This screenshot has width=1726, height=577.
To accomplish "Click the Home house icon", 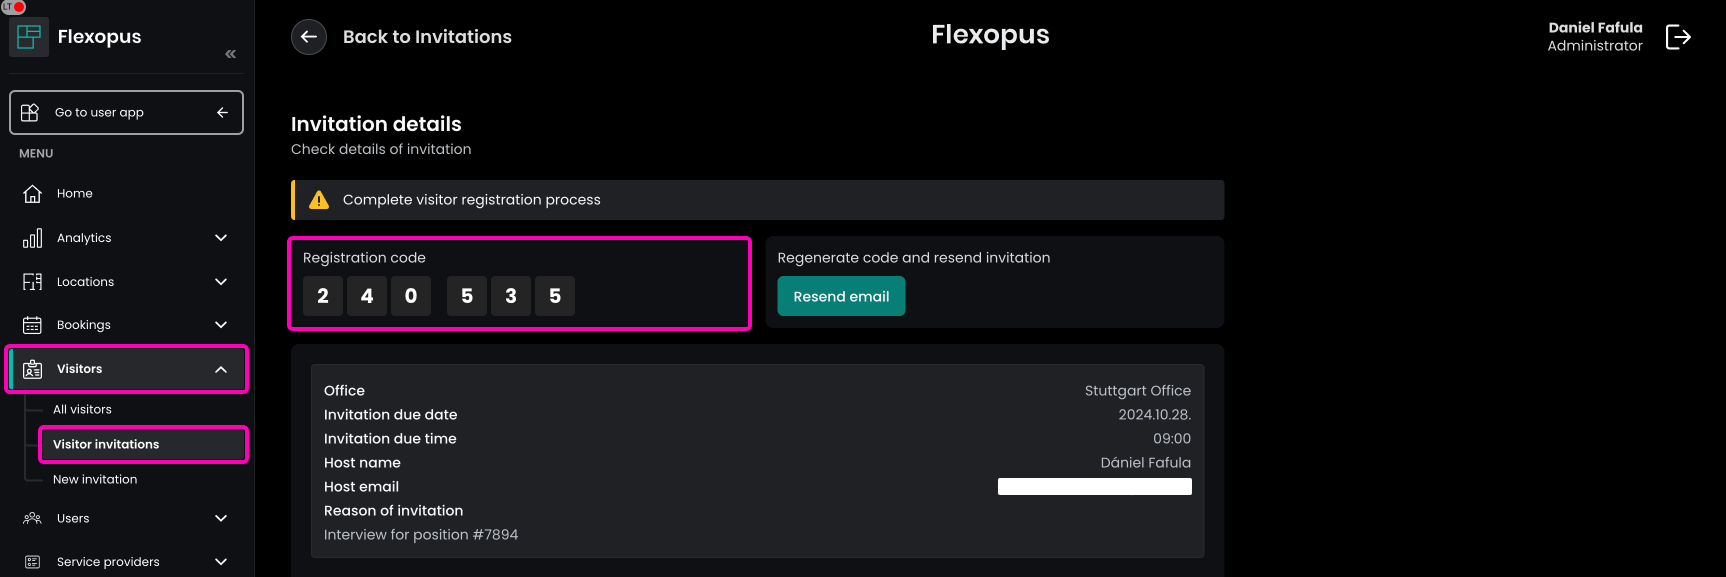I will point(32,194).
